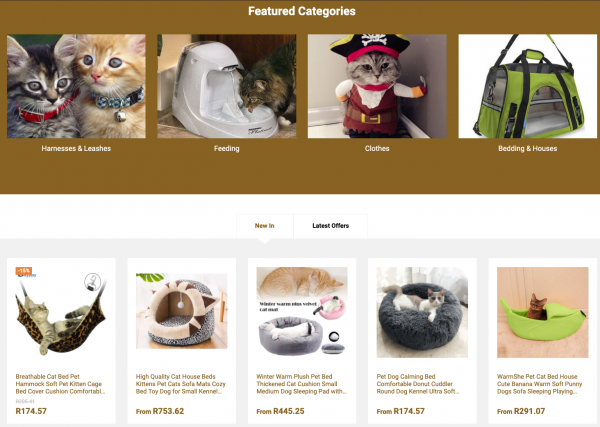600x427 pixels.
Task: Open WarmShe Pet Cat Bed House title
Action: pos(540,384)
